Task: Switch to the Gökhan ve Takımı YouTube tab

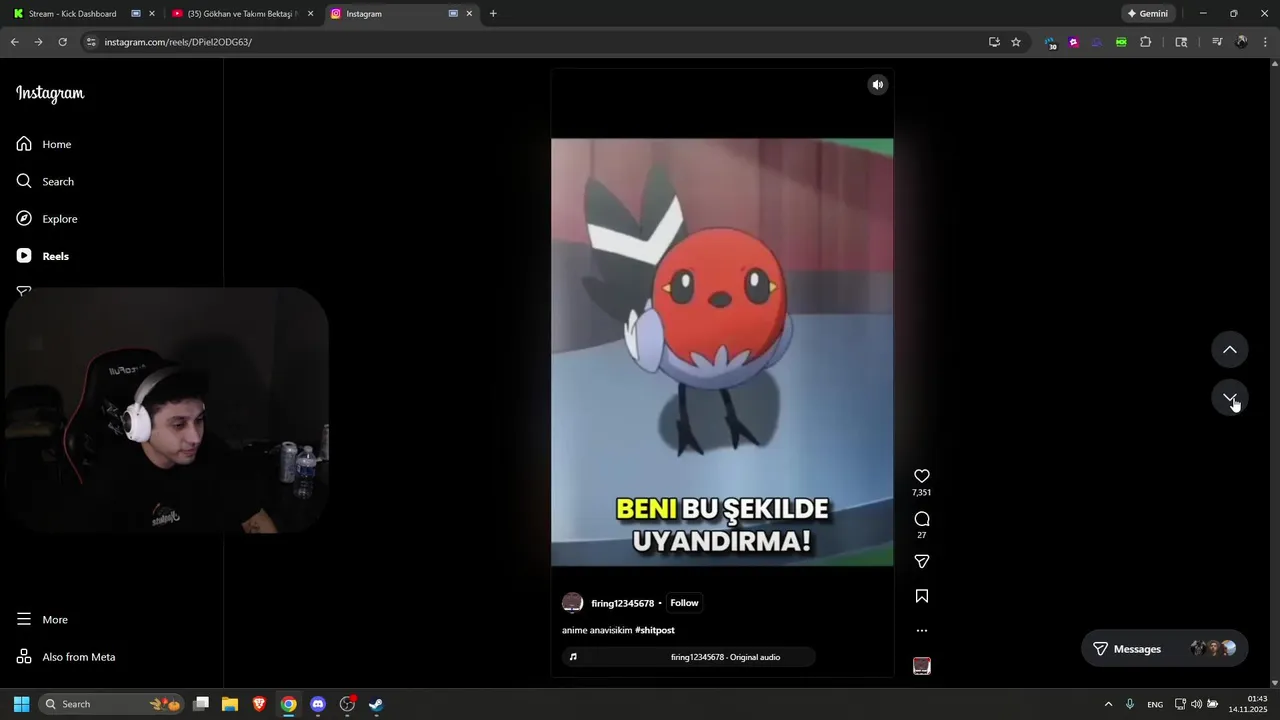Action: [240, 14]
